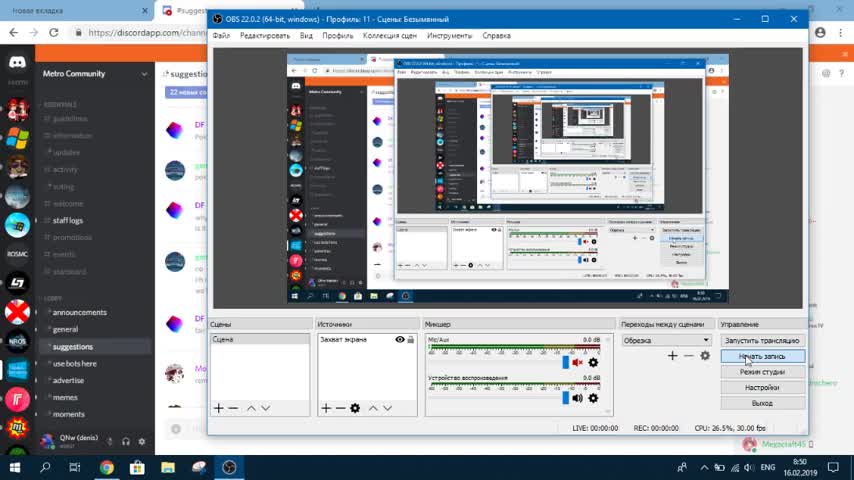Select Сцена in the Scenes list

(x=260, y=339)
